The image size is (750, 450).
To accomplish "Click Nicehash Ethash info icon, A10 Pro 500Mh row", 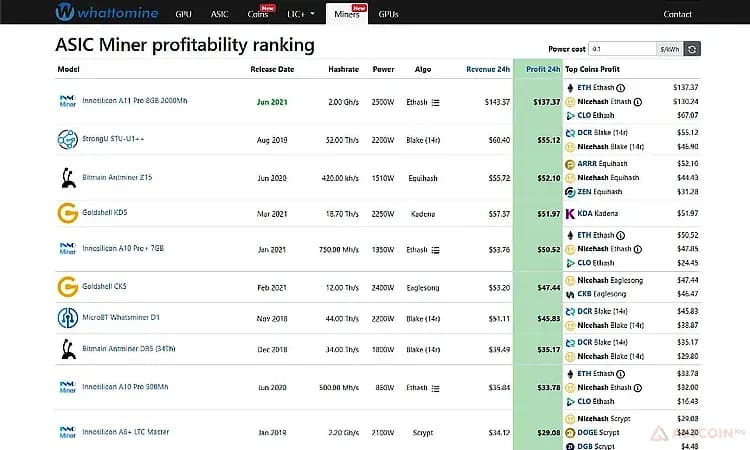I will pyautogui.click(x=638, y=388).
